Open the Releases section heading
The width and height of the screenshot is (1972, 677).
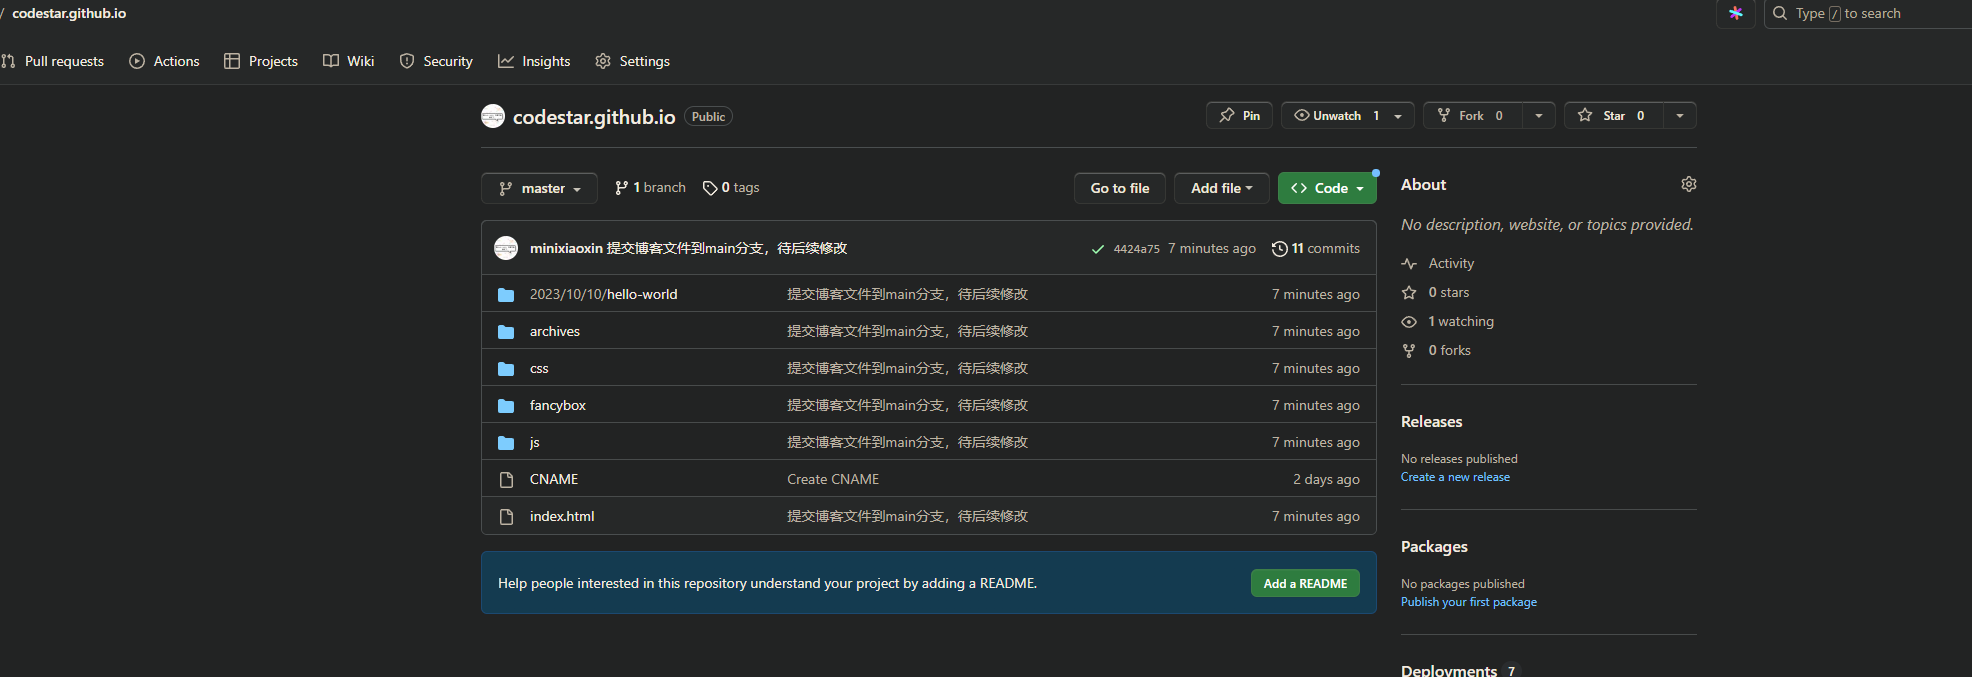[x=1432, y=422]
